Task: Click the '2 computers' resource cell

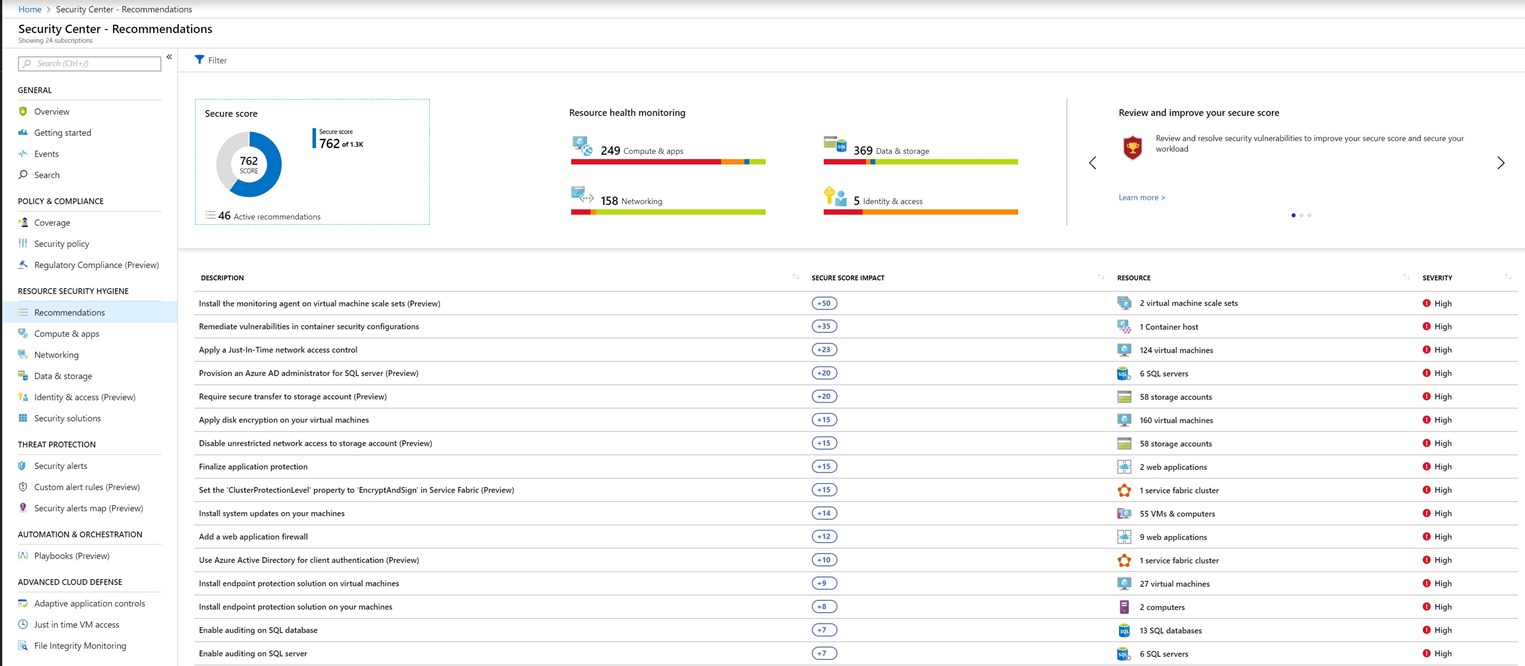Action: (x=1162, y=607)
